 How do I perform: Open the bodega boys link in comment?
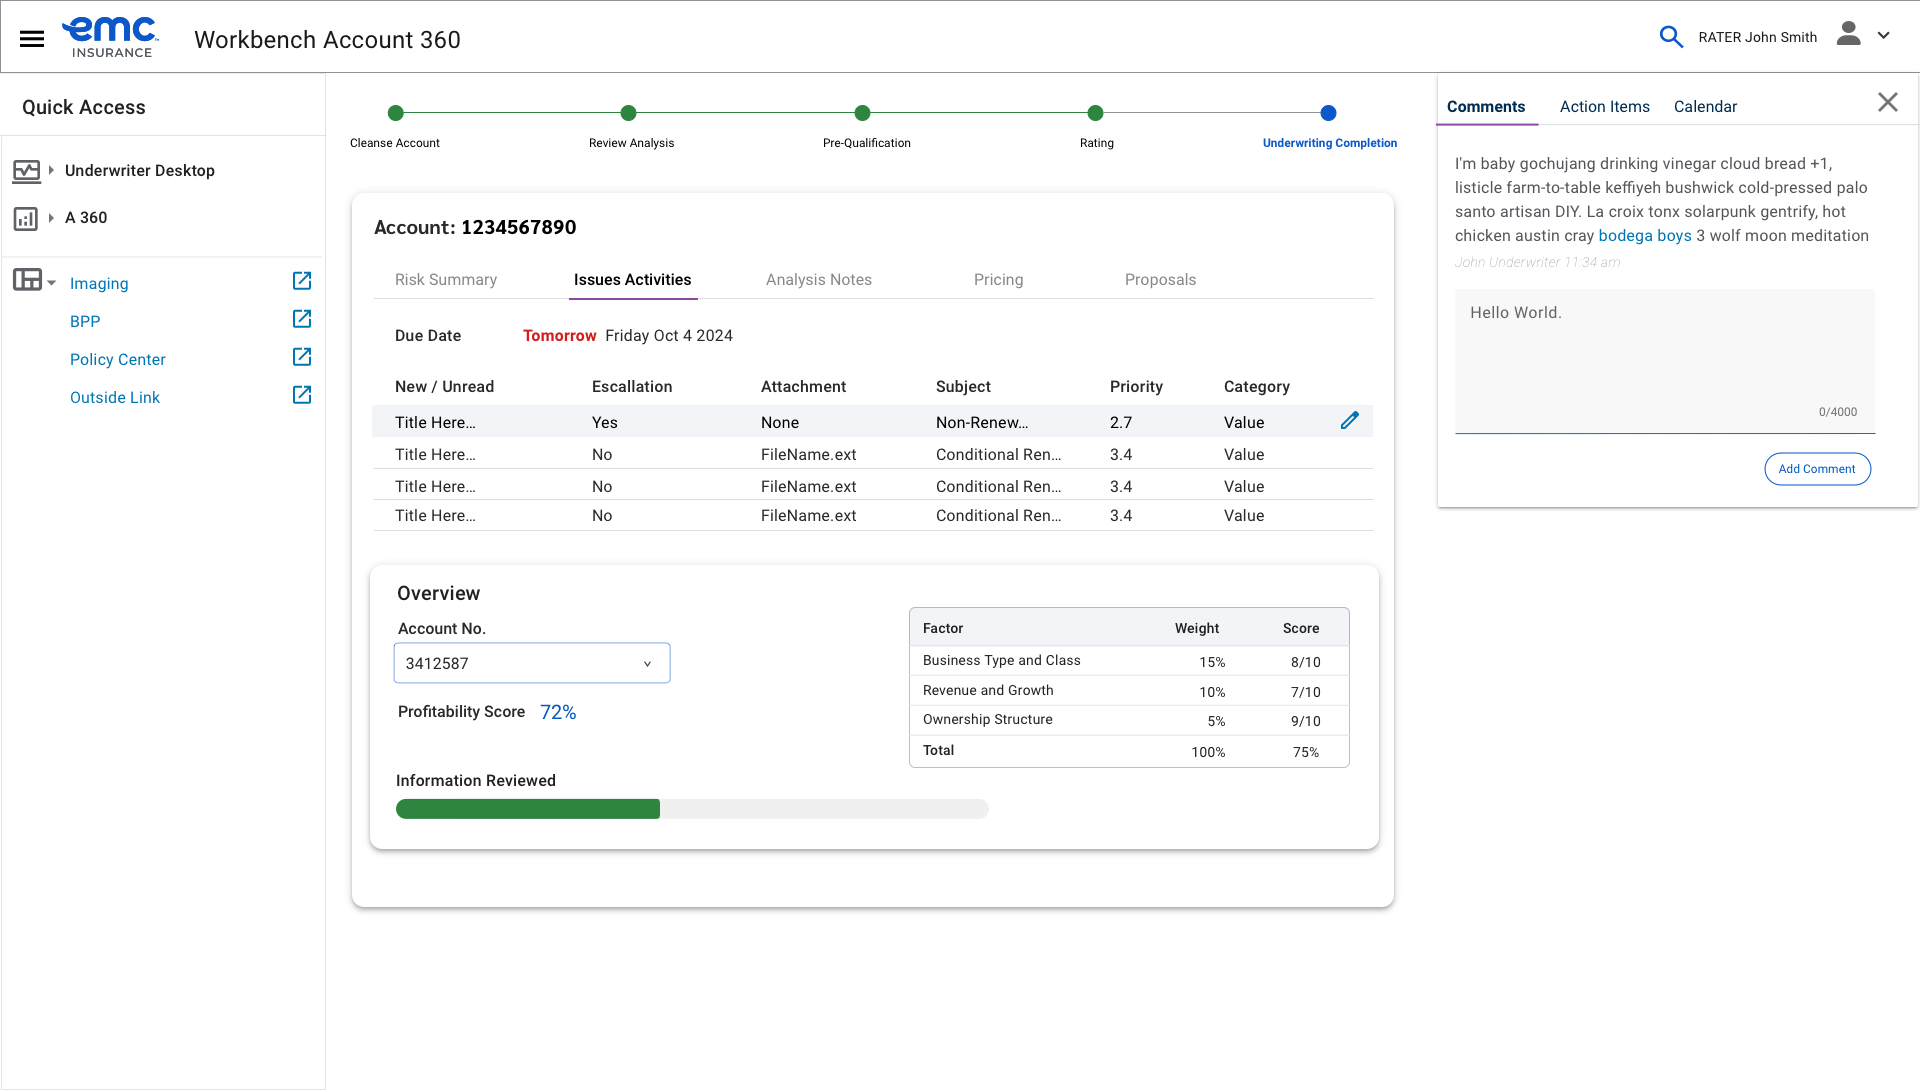(x=1644, y=236)
